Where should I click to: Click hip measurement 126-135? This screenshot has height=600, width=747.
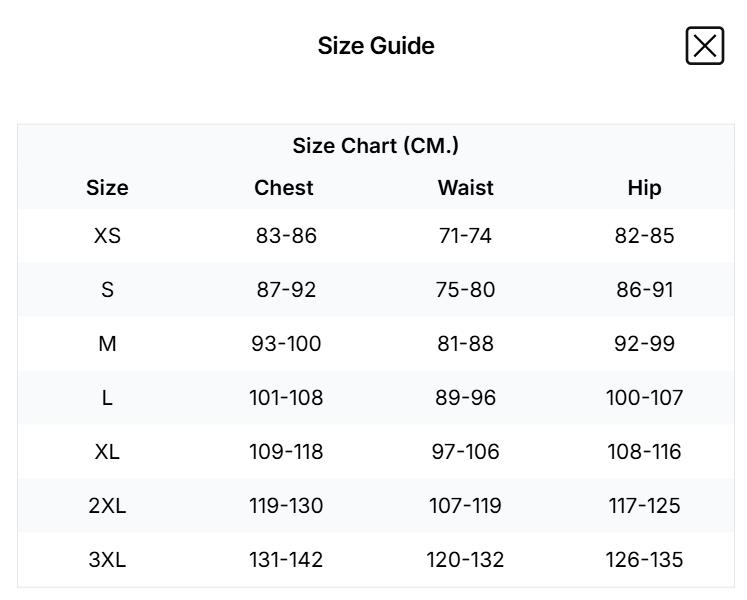pos(644,560)
